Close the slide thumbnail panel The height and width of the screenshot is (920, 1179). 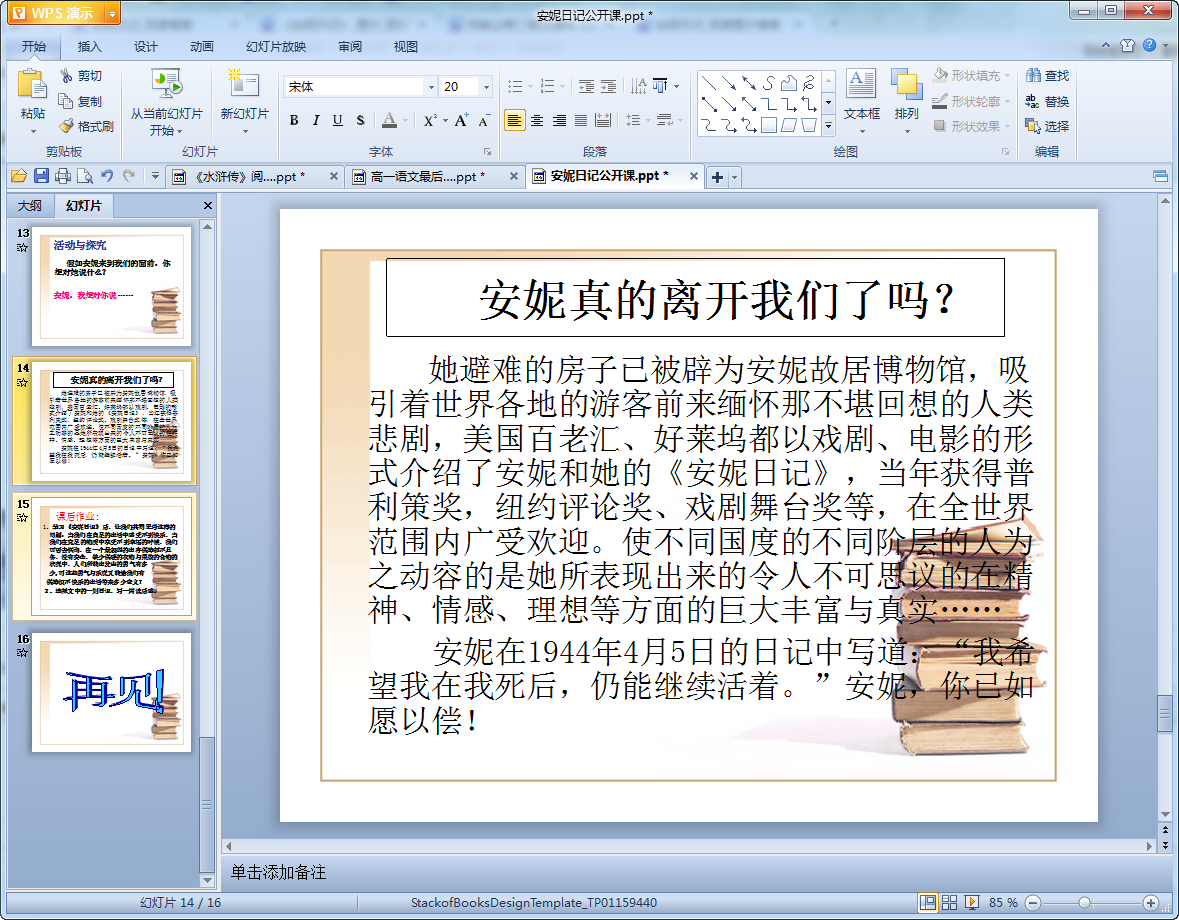208,206
